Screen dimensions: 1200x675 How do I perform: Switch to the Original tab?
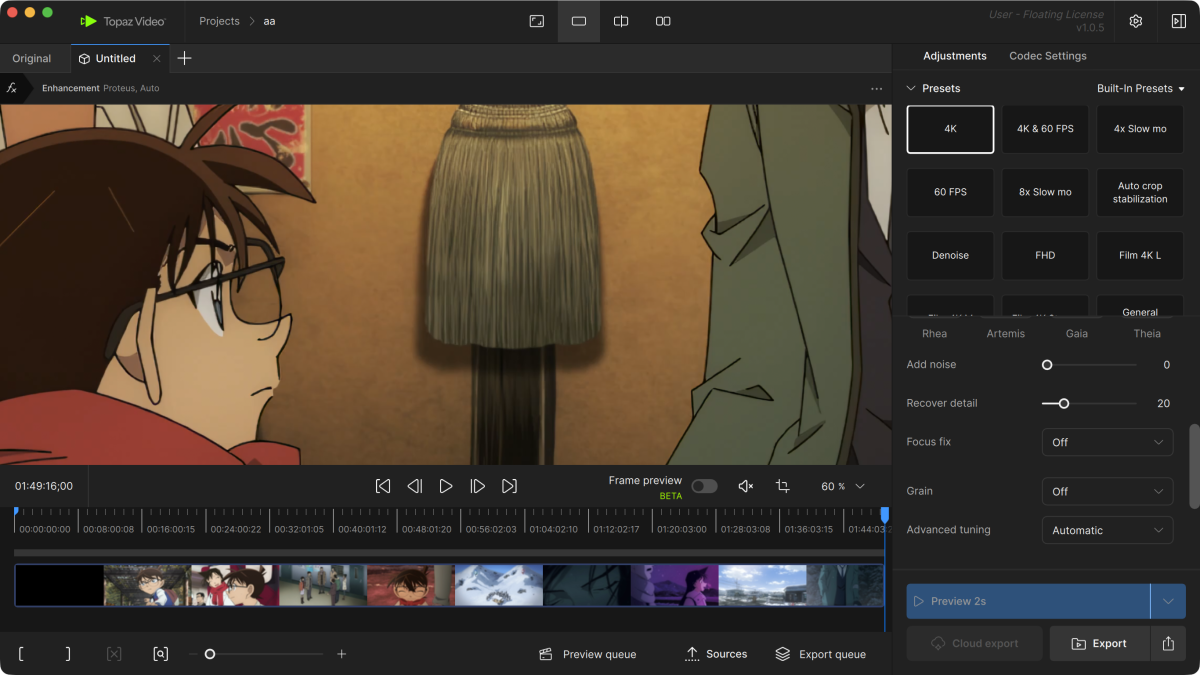coord(32,58)
